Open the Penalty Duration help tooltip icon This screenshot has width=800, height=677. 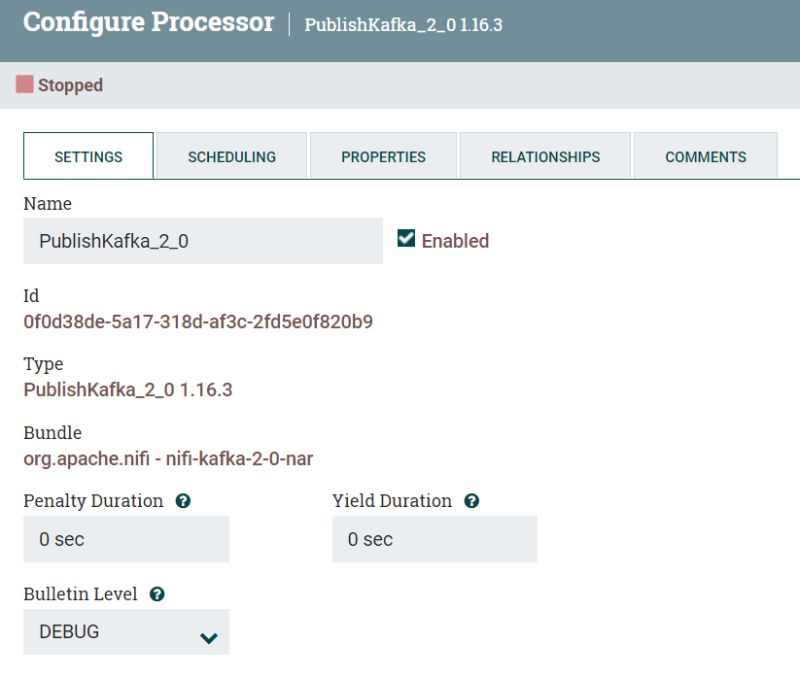(183, 501)
